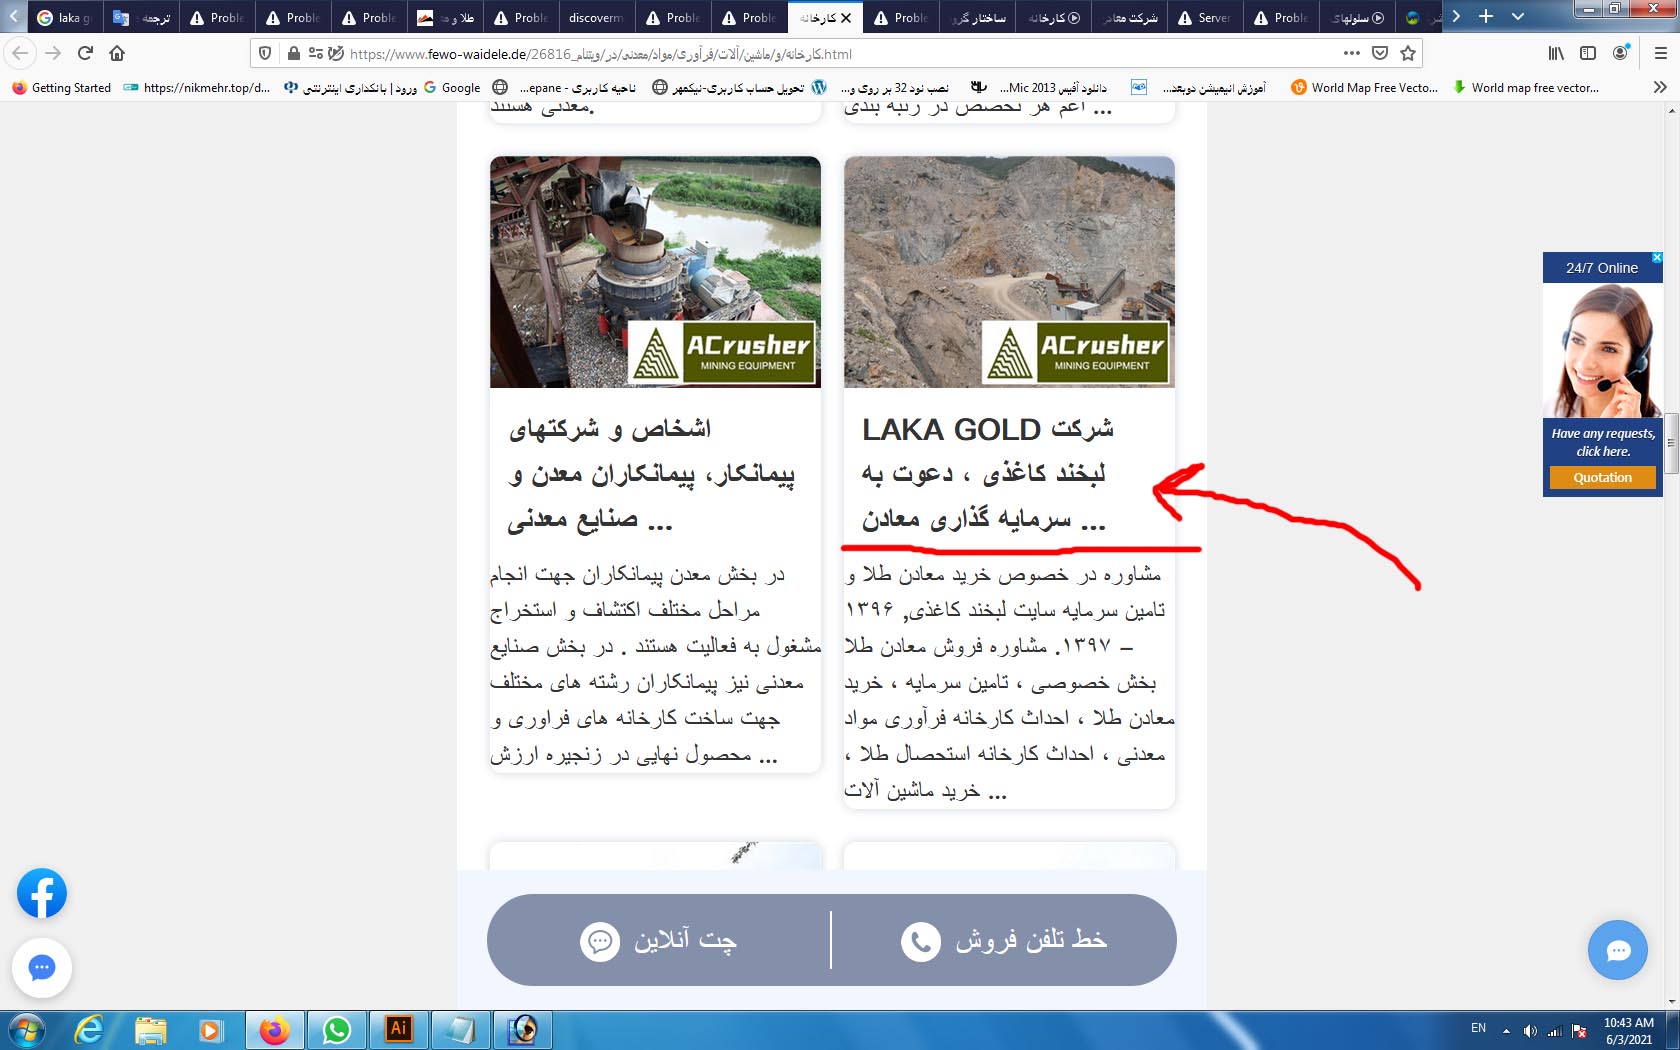Screen dimensions: 1680x1050
Task: Click the support agent photo
Action: [1602, 350]
